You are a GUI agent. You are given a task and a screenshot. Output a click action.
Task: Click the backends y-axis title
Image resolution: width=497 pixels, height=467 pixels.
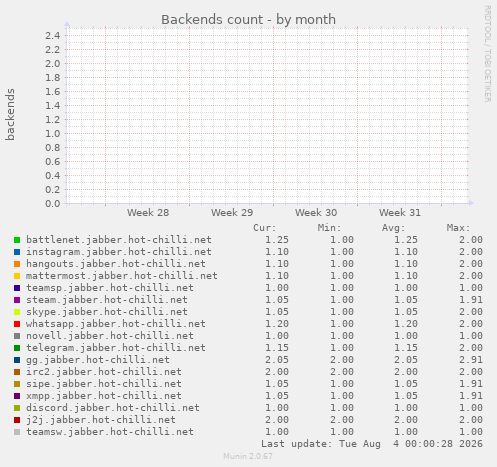[x=10, y=114]
